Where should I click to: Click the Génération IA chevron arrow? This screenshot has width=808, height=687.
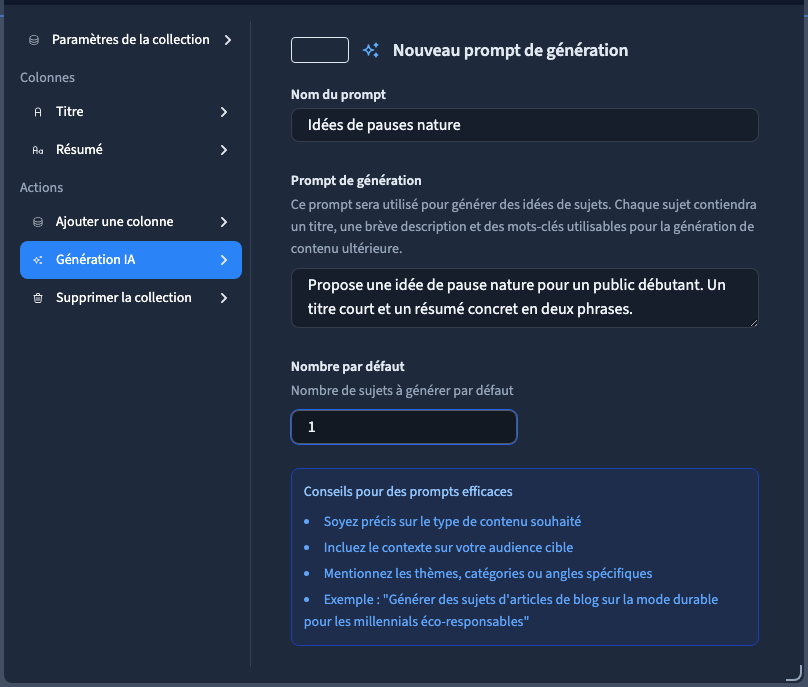tap(224, 260)
